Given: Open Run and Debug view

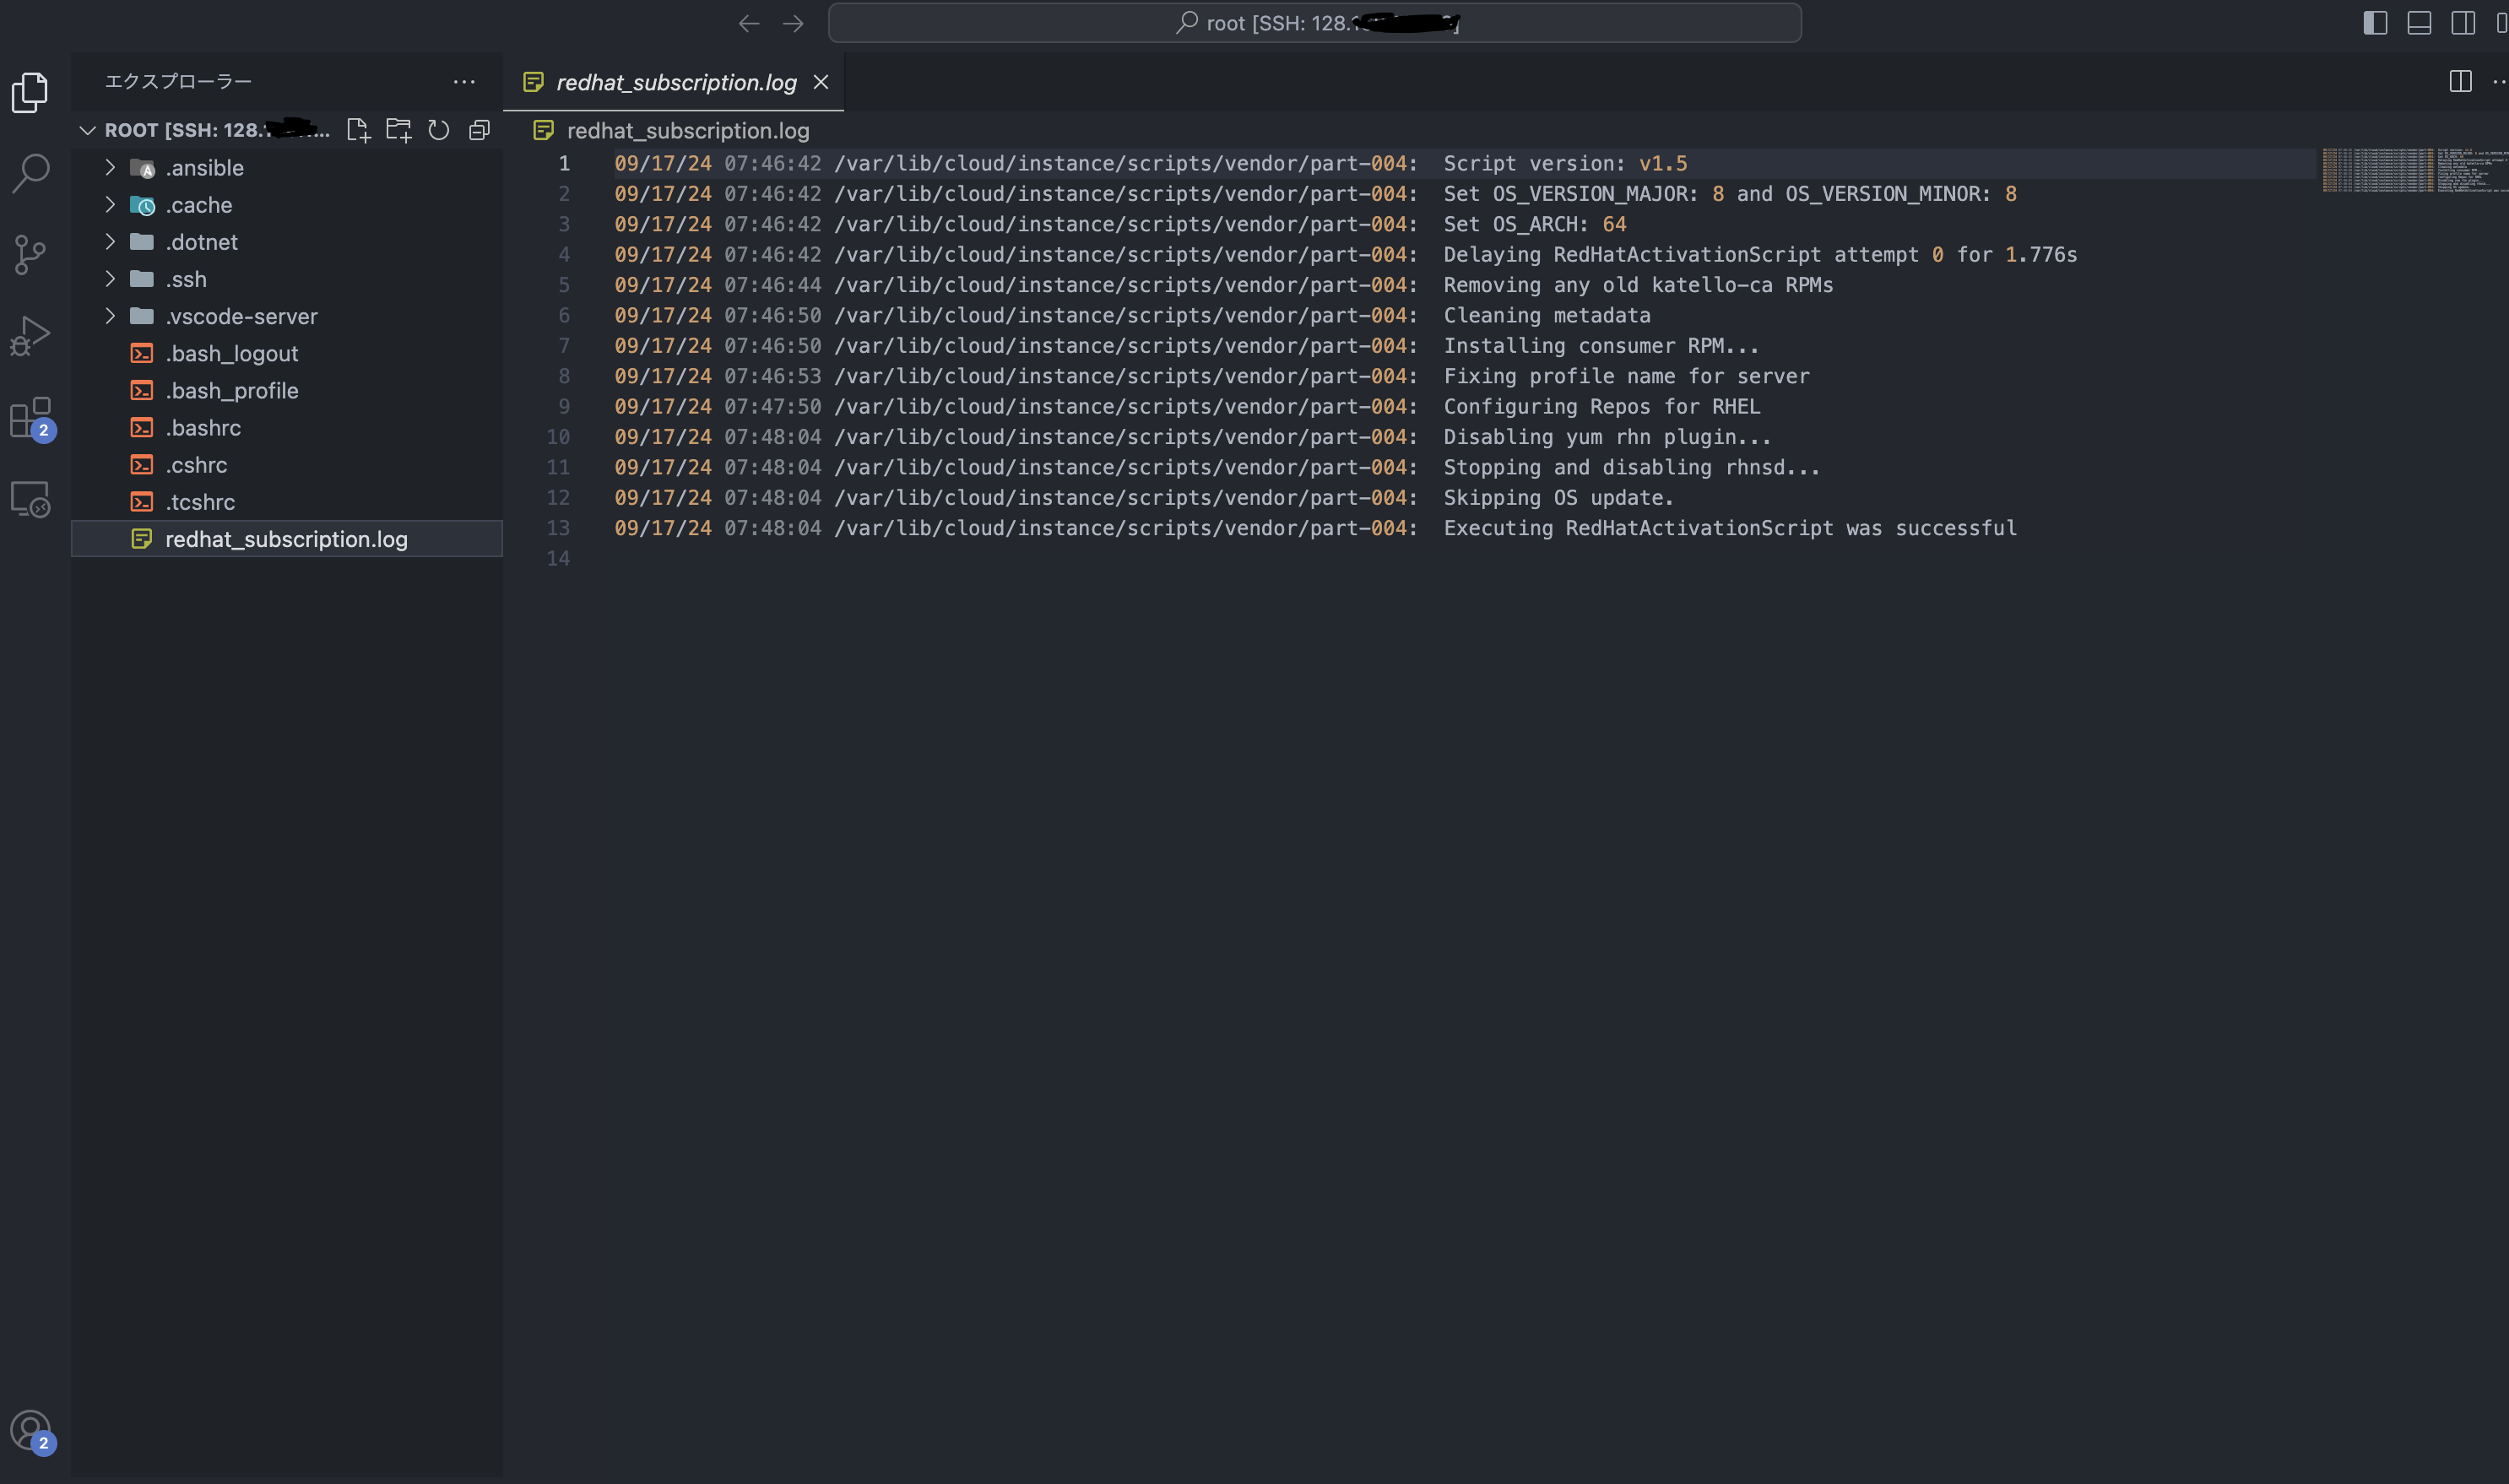Looking at the screenshot, I should [30, 336].
